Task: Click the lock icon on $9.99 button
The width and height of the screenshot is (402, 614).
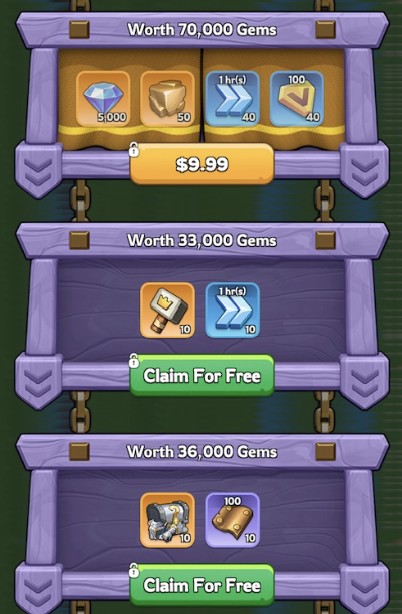Action: pyautogui.click(x=134, y=149)
